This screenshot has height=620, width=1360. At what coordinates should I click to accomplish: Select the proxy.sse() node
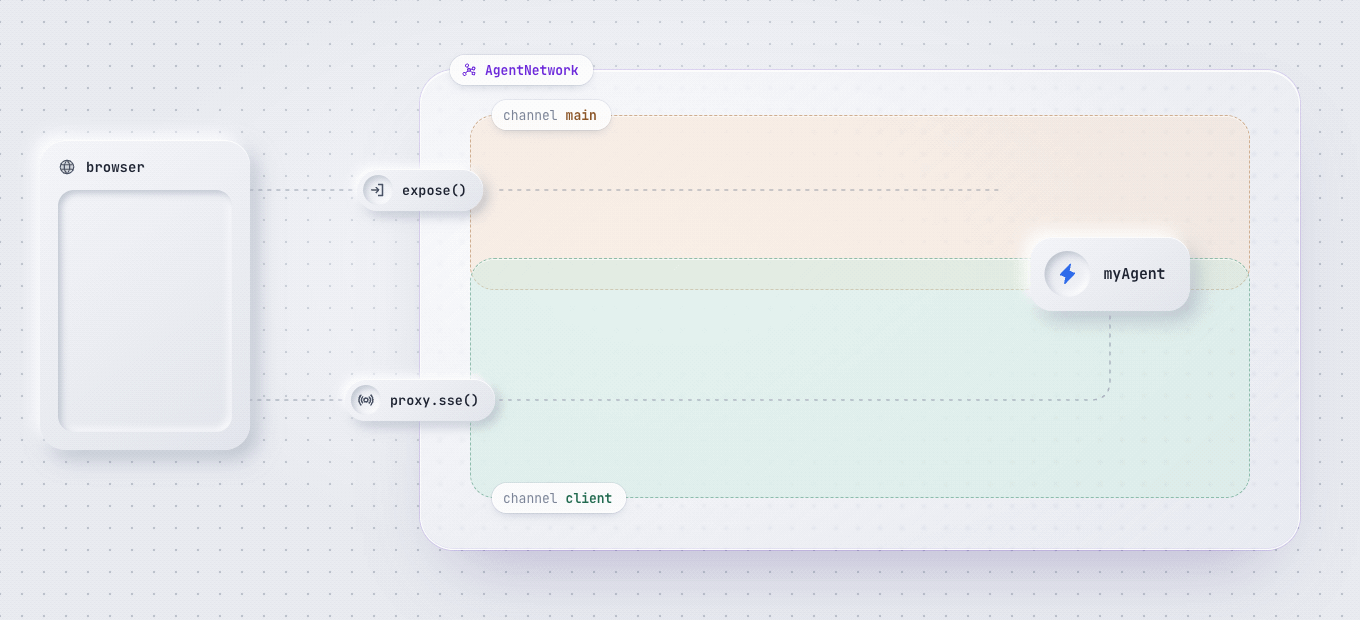pyautogui.click(x=421, y=400)
